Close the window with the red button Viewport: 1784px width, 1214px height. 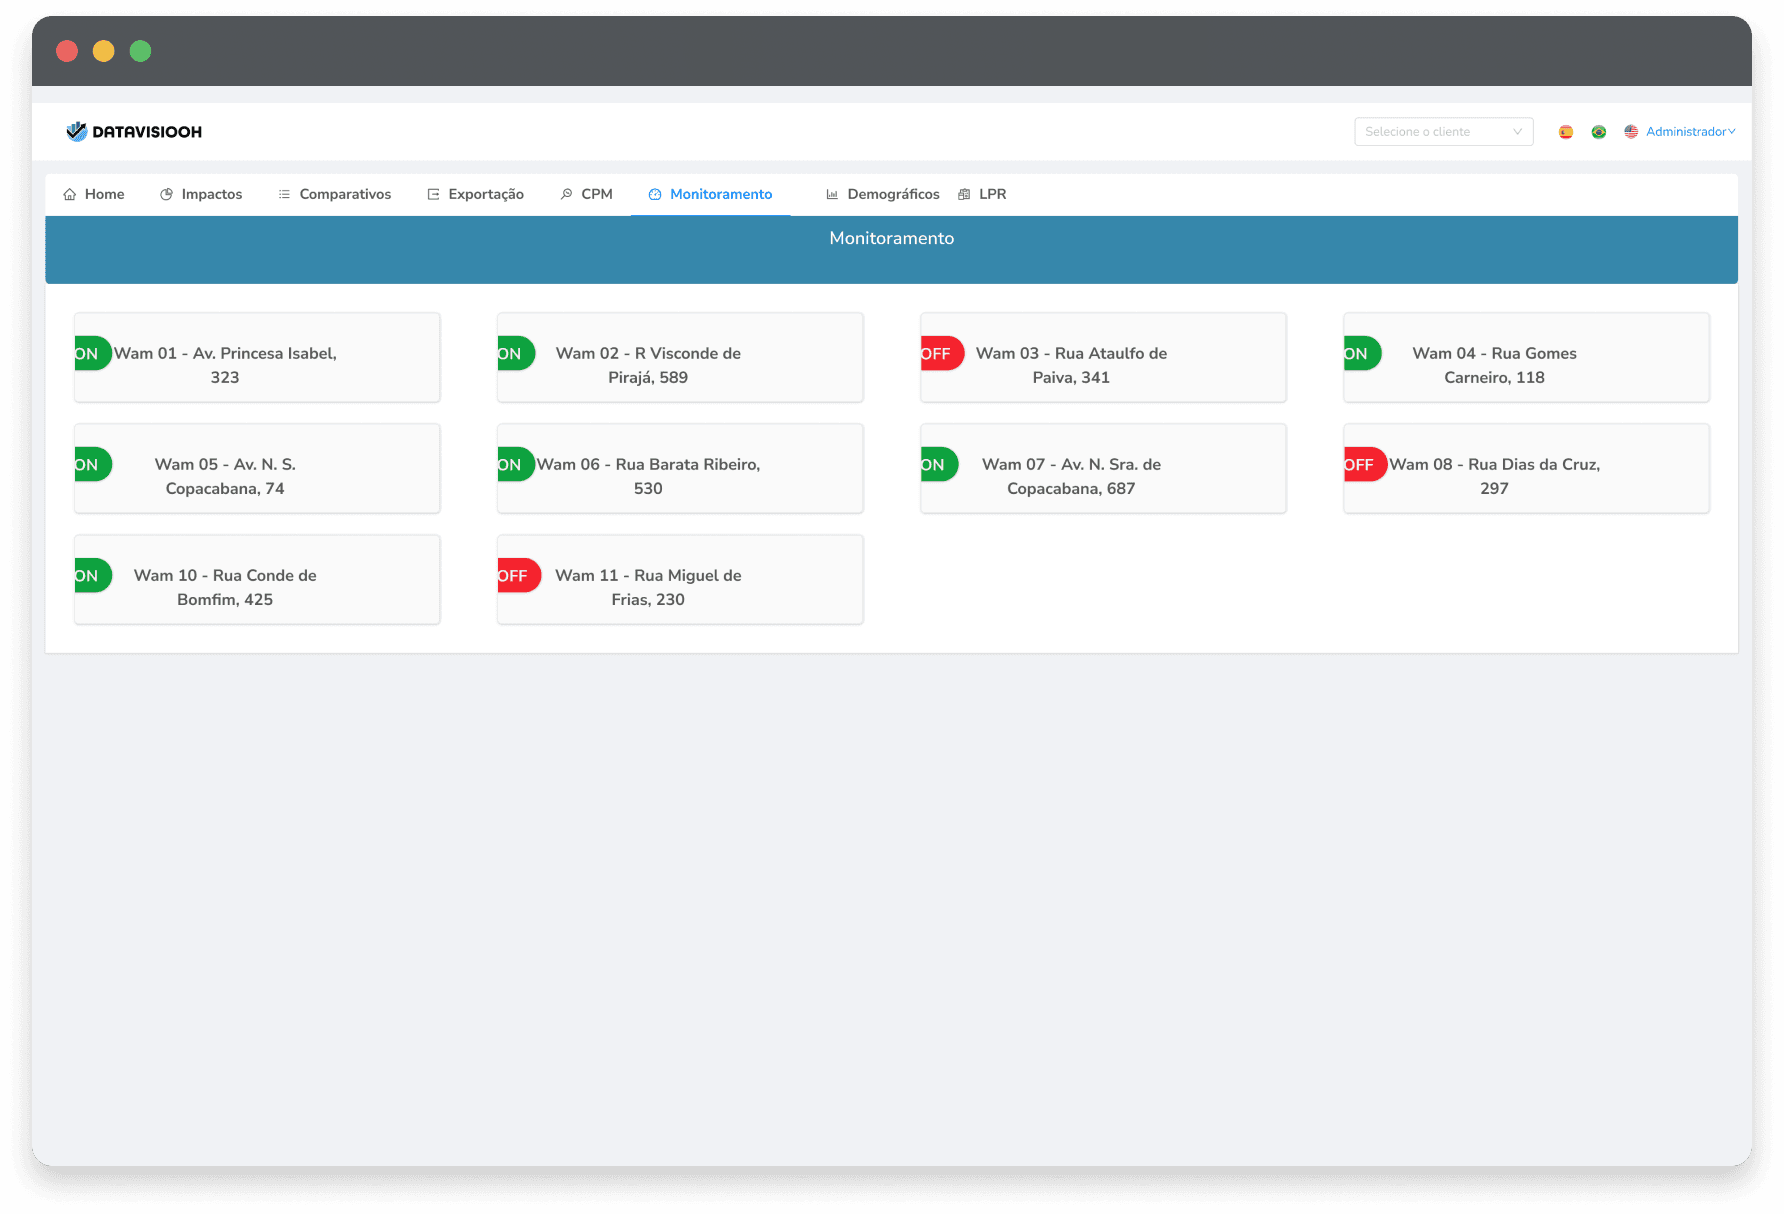pos(67,51)
